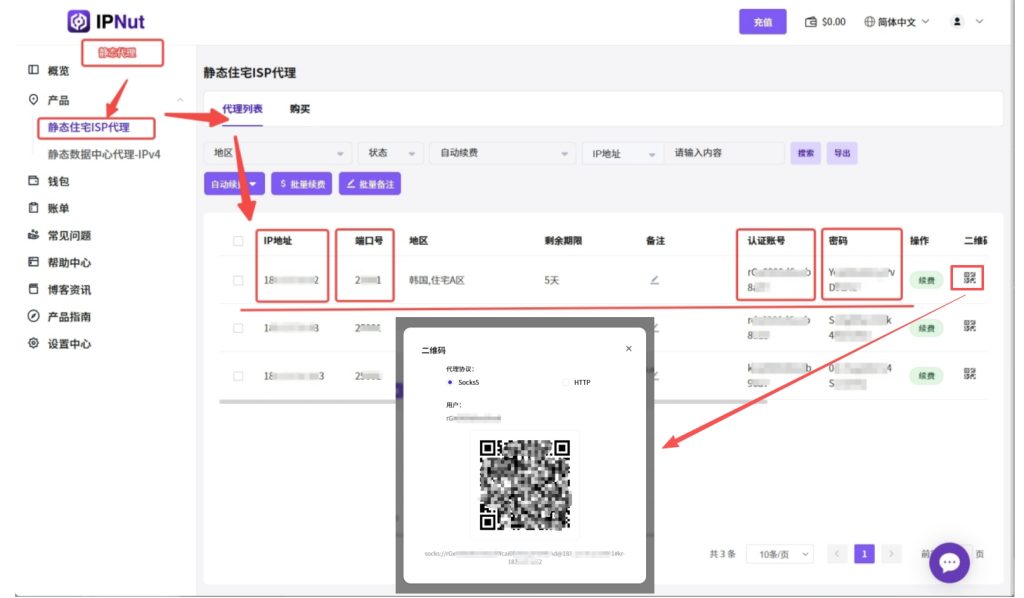Image resolution: width=1024 pixels, height=598 pixels.
Task: Check the select-all checkbox in table header
Action: (x=238, y=241)
